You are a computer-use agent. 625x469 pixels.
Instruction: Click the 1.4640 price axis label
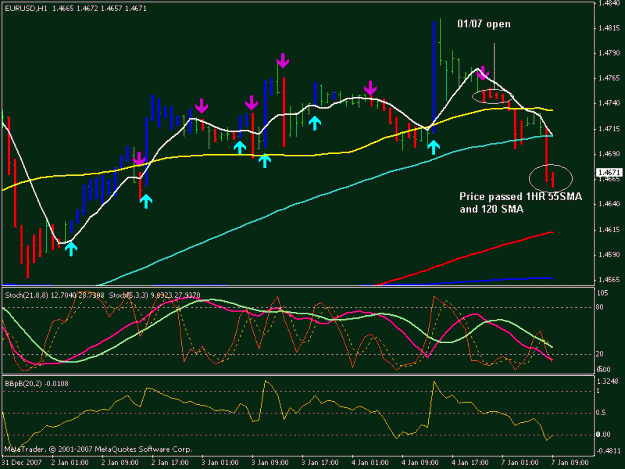click(x=609, y=204)
